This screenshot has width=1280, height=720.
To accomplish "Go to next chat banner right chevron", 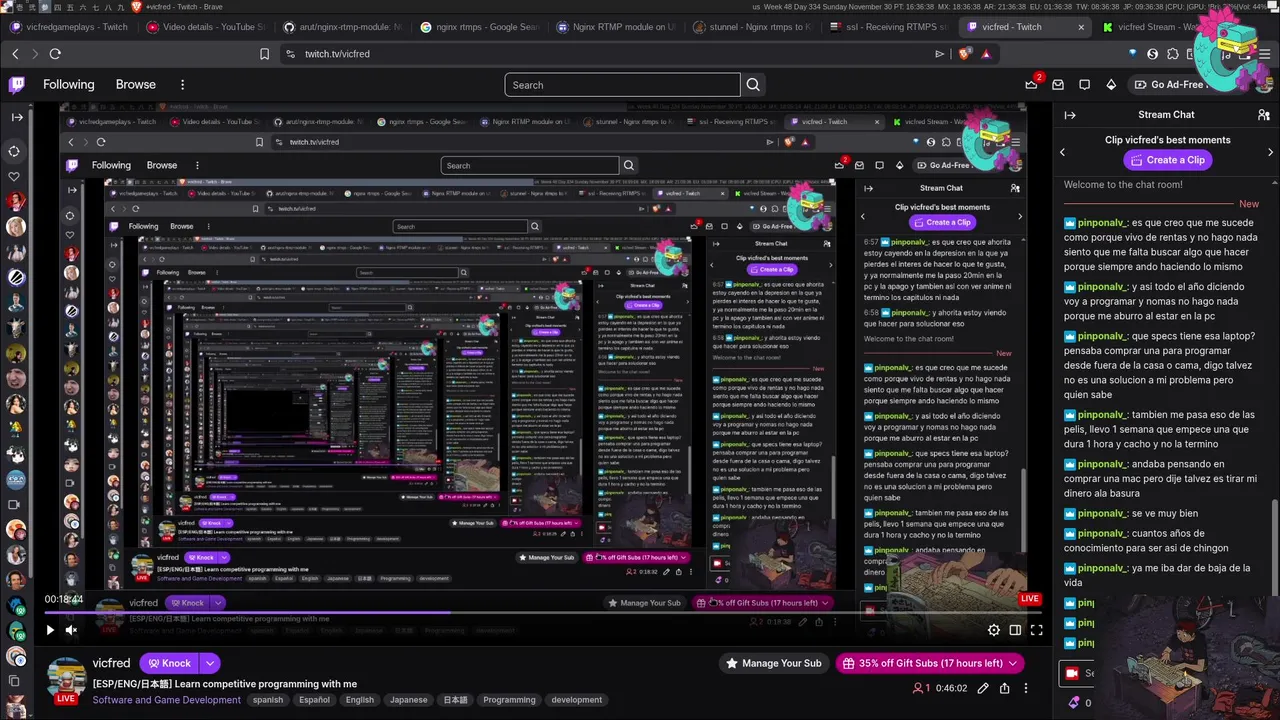I will [1270, 152].
